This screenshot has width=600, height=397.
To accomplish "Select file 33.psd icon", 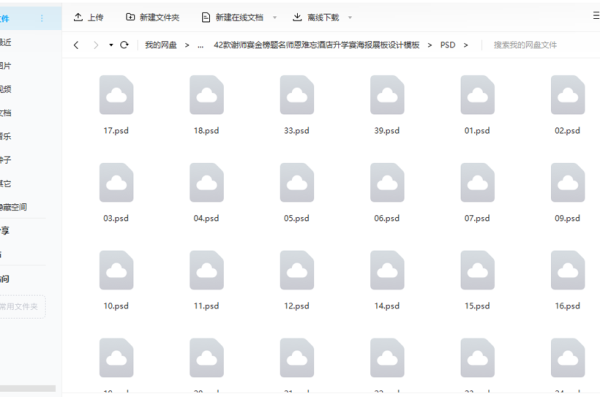I will [297, 95].
